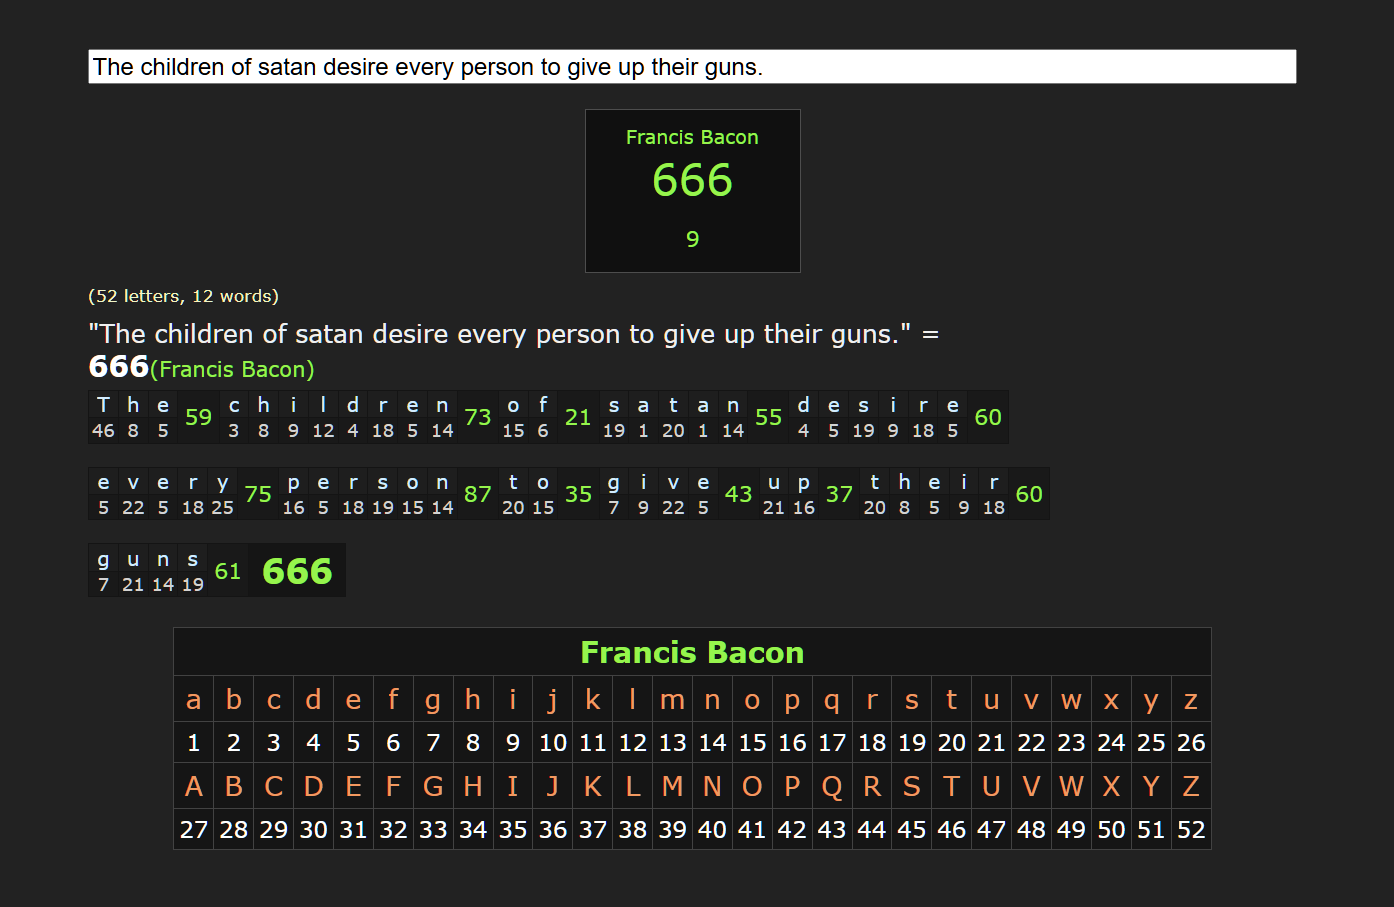Click uppercase M in the cipher table
Screen dimensions: 1394x907
pos(672,787)
